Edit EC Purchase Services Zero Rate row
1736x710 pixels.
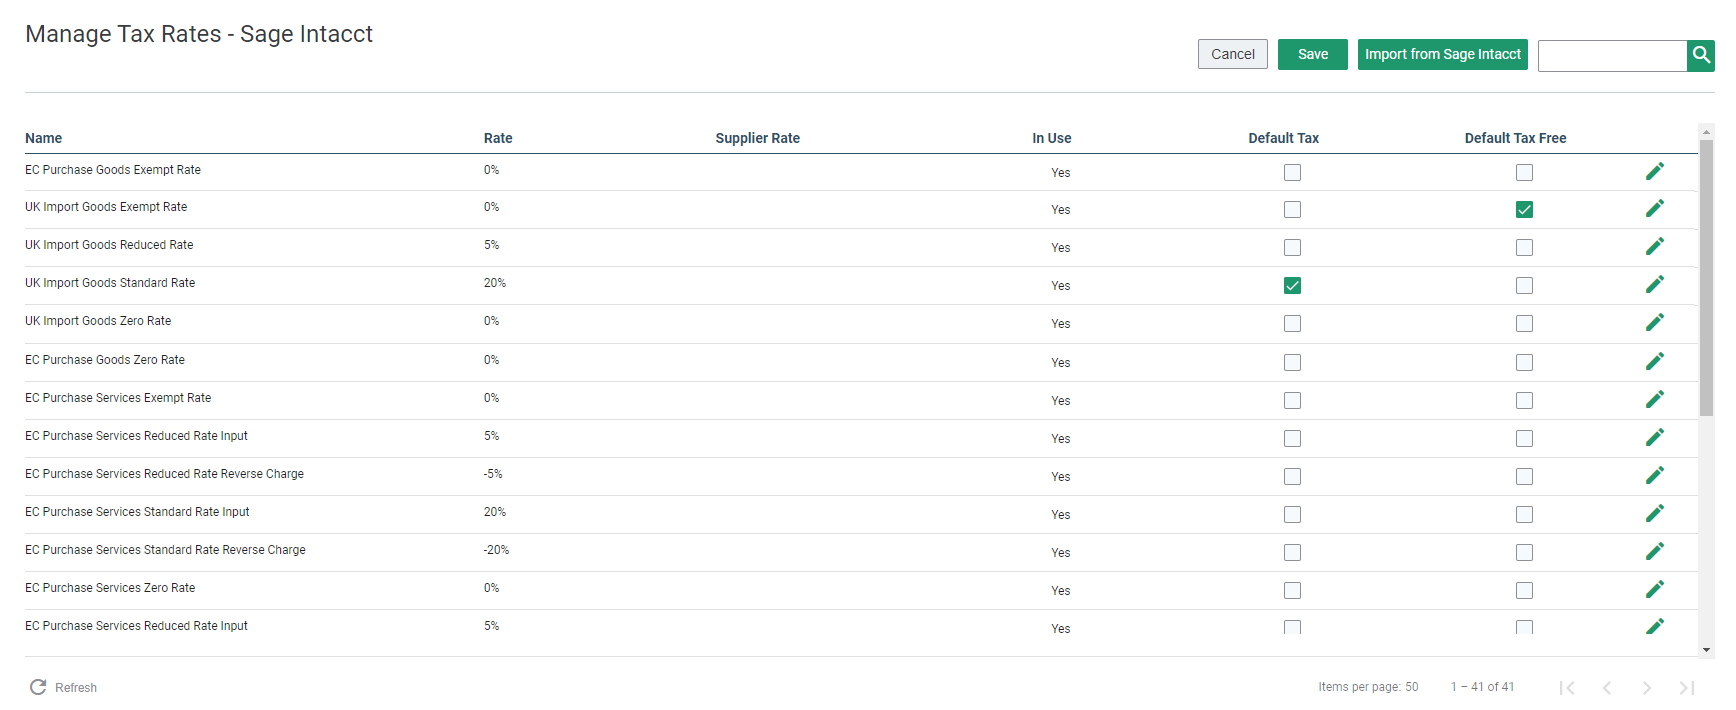click(1654, 590)
